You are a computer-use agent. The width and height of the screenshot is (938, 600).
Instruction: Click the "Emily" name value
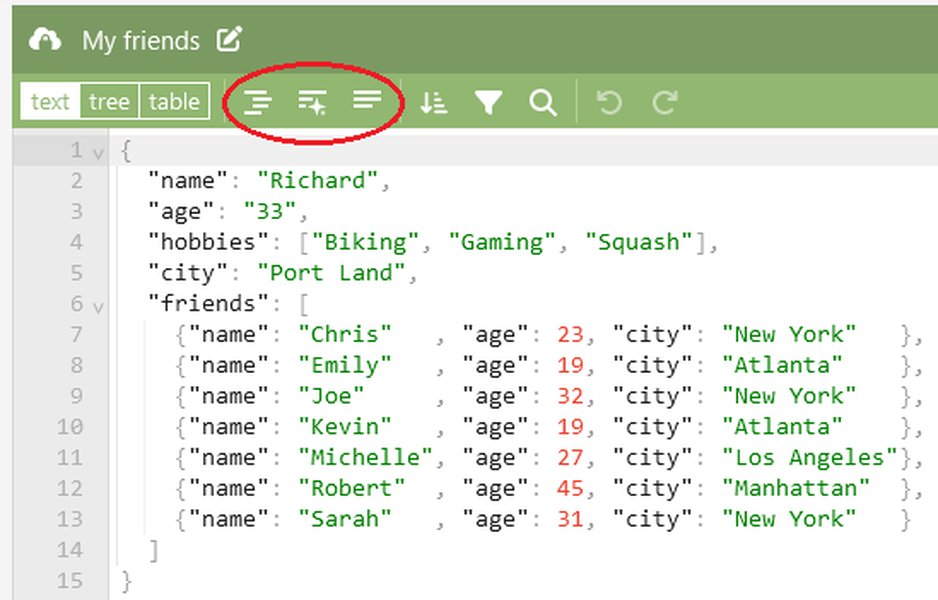(x=345, y=365)
